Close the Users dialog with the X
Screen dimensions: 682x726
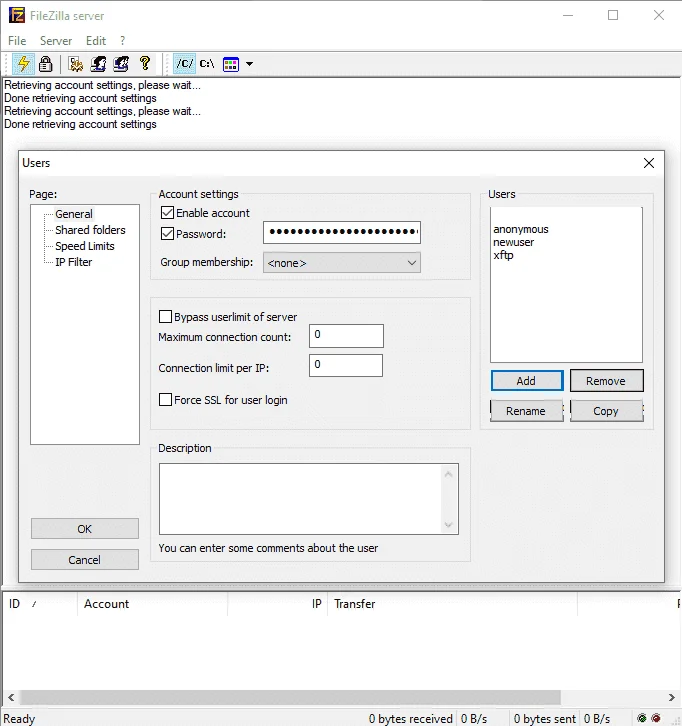649,163
